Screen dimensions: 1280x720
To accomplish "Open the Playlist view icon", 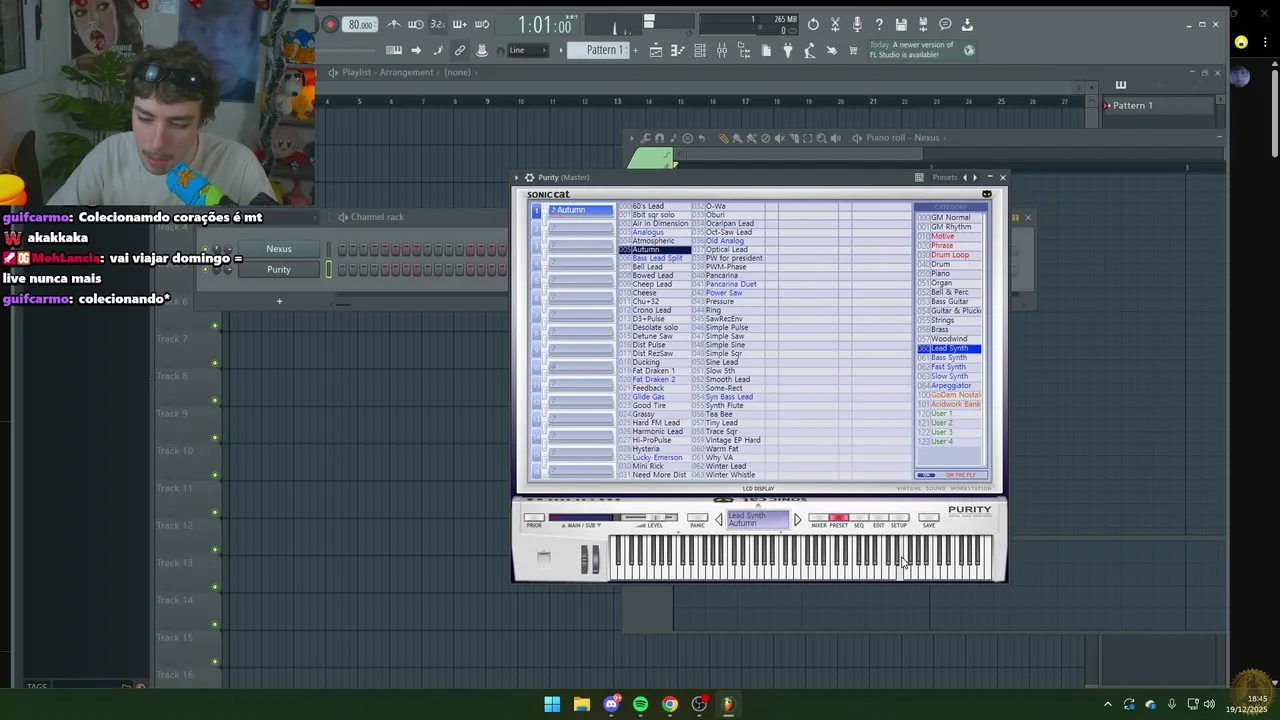I will click(x=656, y=50).
